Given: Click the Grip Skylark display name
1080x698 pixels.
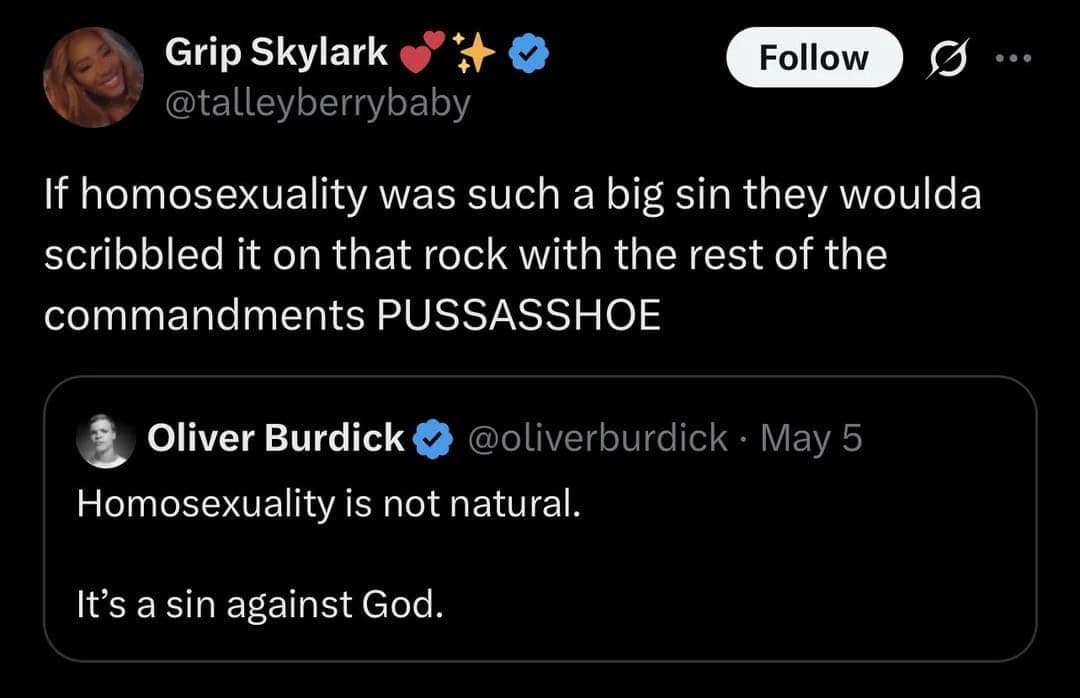Looking at the screenshot, I should pos(276,53).
